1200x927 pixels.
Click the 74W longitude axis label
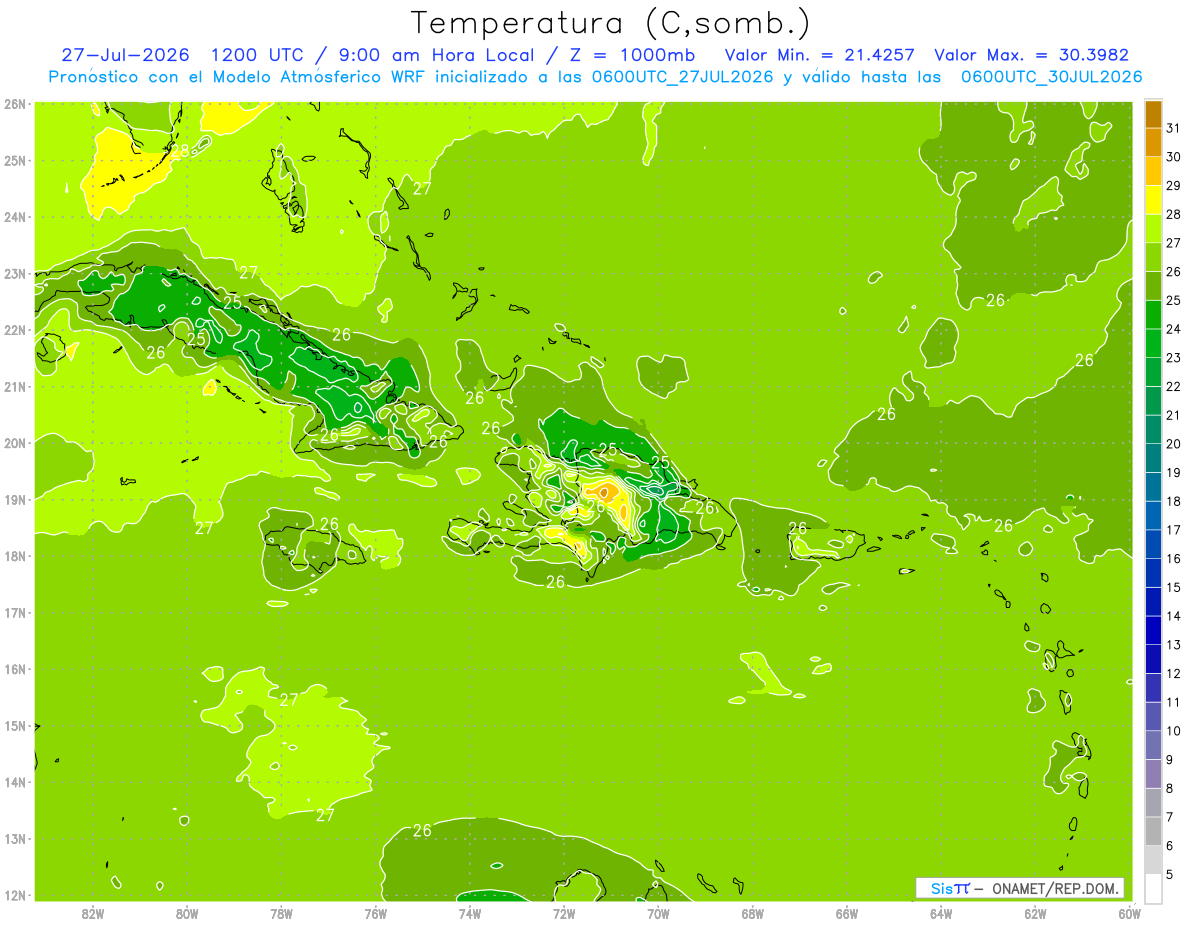470,913
